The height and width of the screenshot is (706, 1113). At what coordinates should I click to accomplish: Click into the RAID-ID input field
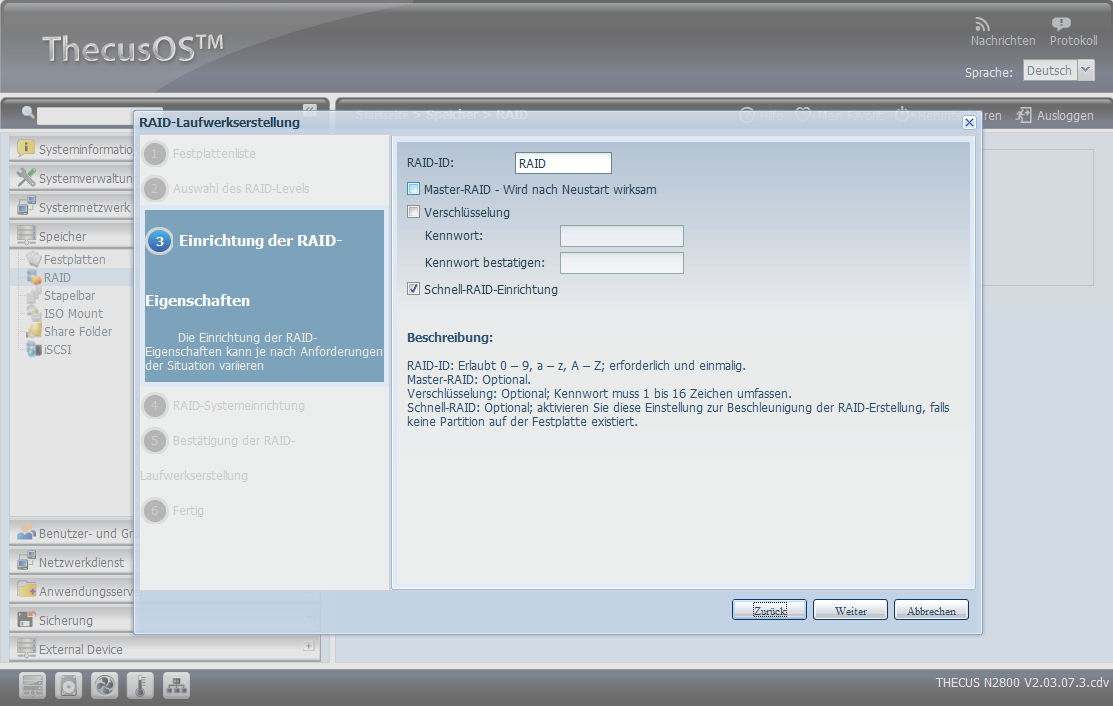pos(563,163)
